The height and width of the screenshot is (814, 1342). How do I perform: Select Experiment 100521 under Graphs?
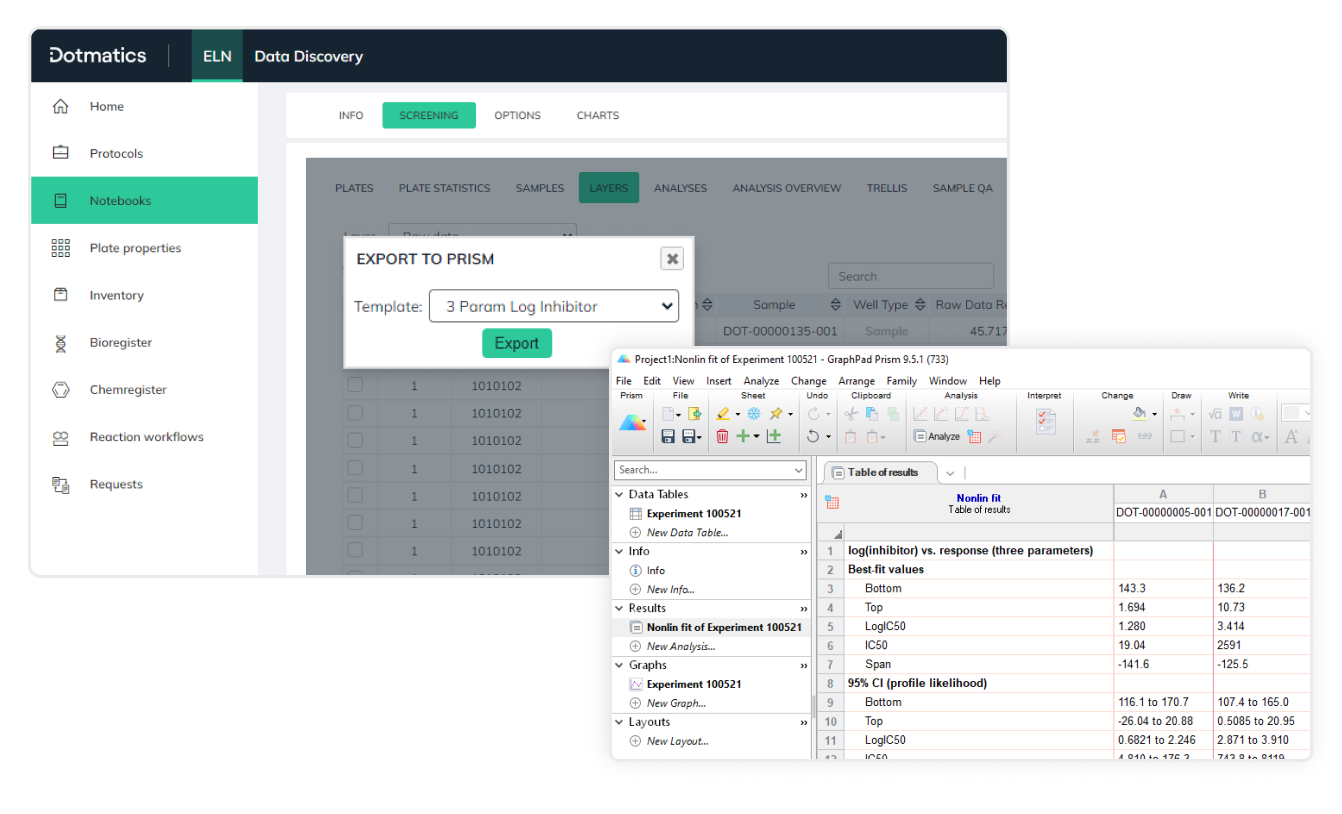coord(694,684)
